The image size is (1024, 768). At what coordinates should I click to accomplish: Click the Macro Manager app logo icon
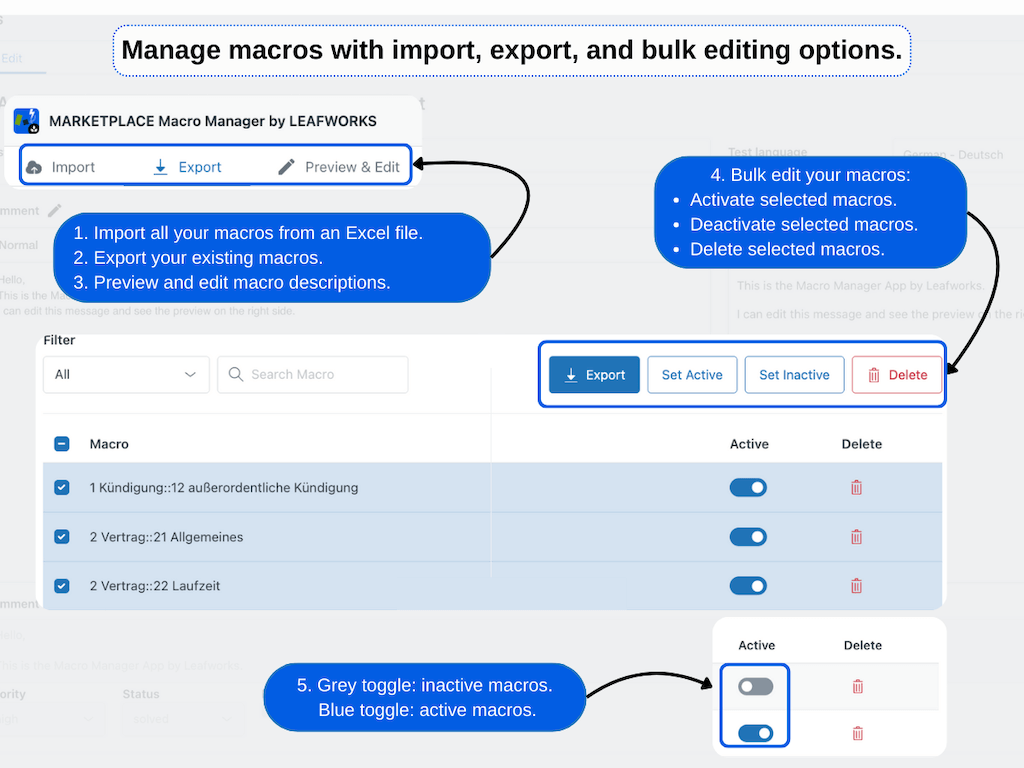point(27,120)
